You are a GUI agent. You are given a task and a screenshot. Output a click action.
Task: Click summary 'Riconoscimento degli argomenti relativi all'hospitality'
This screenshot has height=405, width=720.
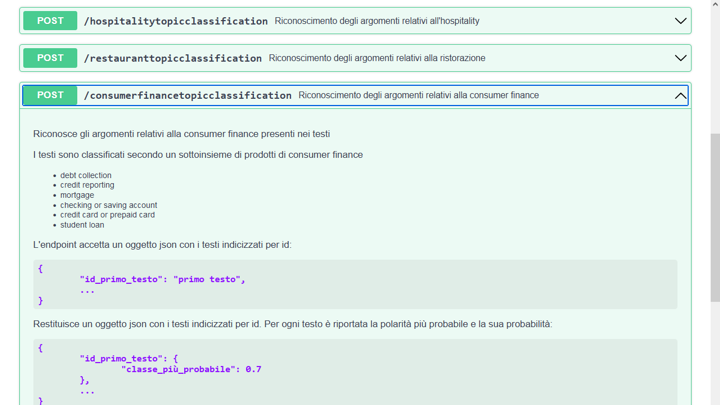pos(377,21)
